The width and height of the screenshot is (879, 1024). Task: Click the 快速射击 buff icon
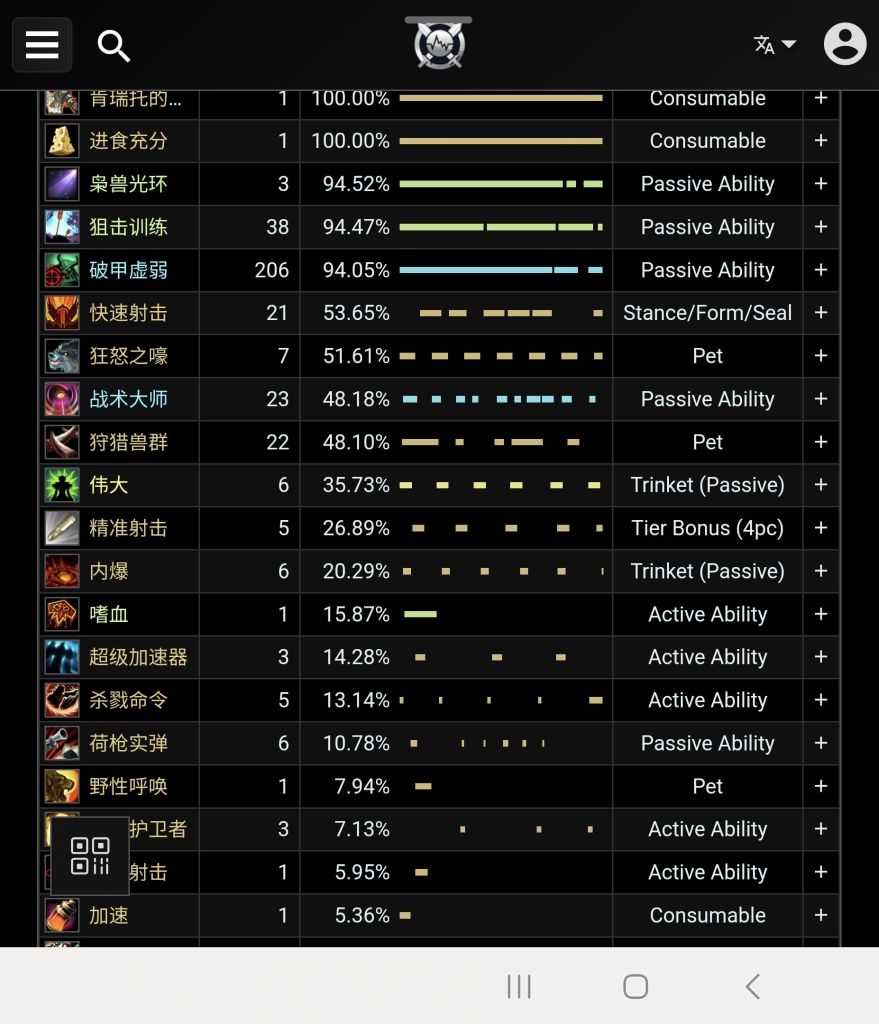coord(62,313)
